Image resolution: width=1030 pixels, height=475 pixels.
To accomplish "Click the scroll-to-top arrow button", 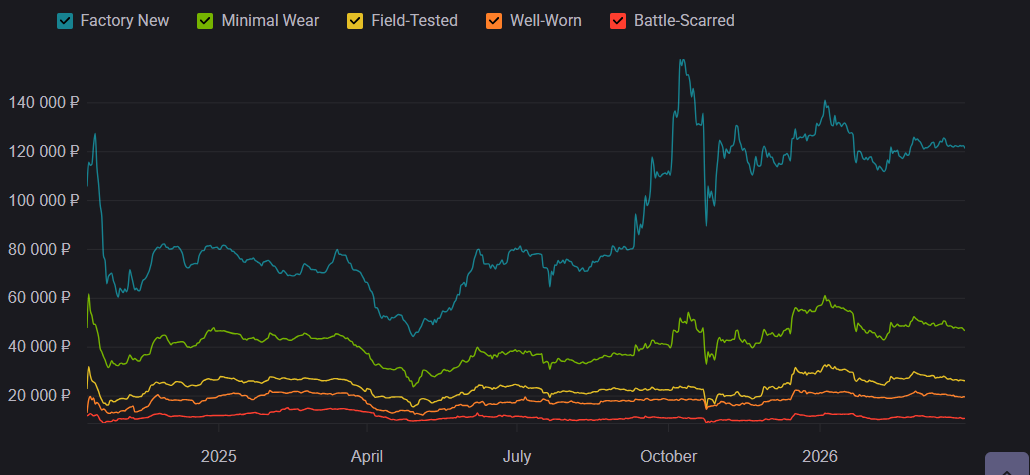I will pyautogui.click(x=1006, y=465).
